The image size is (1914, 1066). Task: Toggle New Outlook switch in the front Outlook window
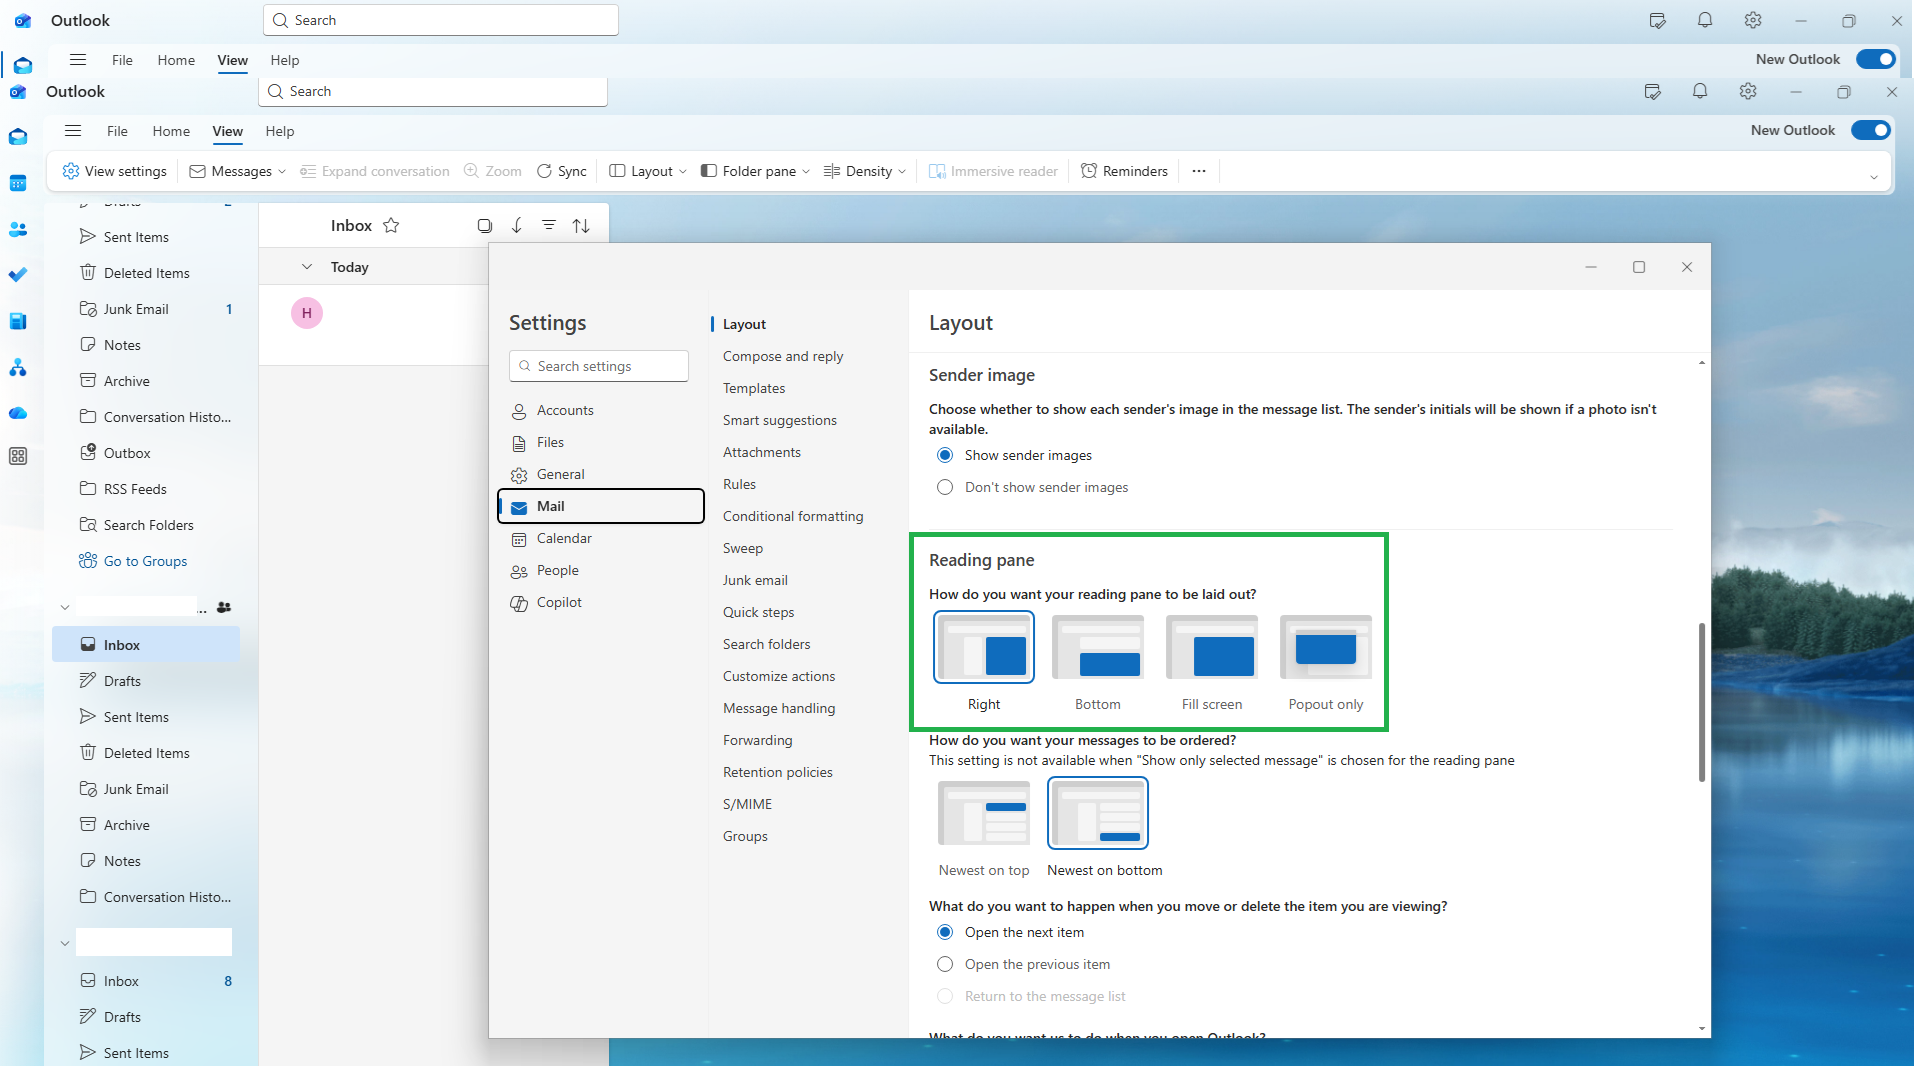tap(1871, 130)
